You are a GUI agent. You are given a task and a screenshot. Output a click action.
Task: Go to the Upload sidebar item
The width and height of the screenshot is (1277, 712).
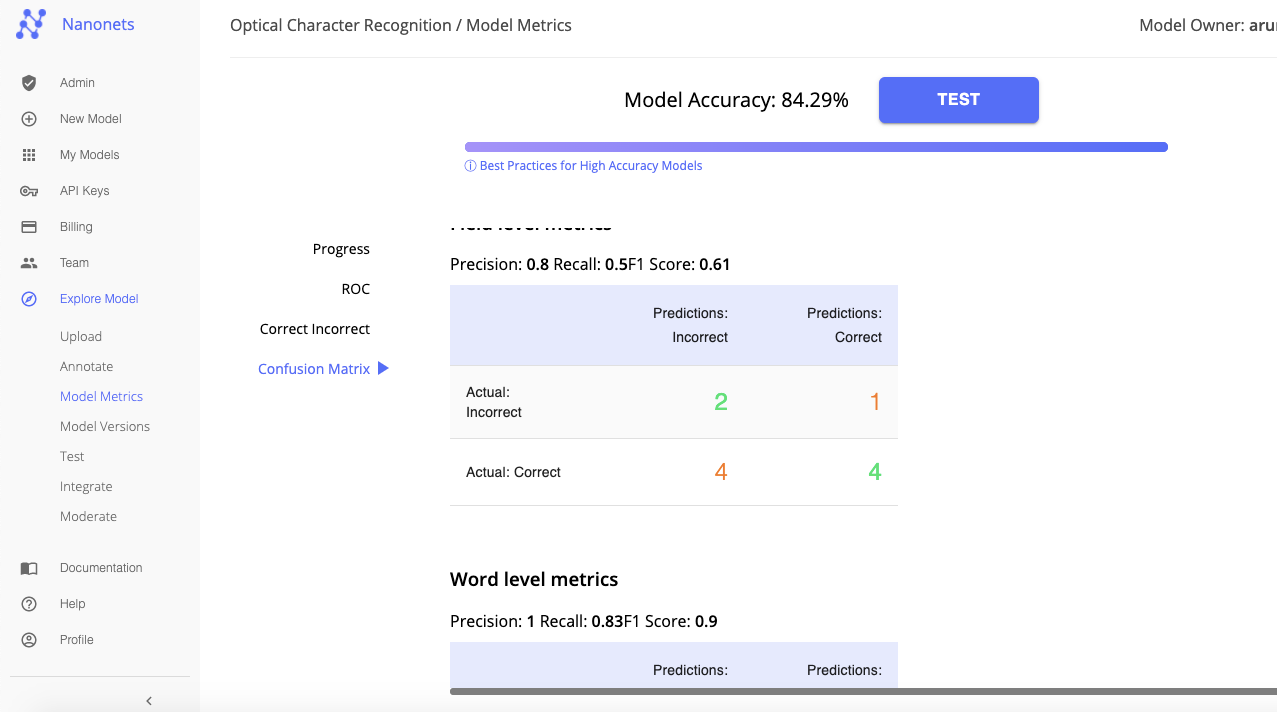(x=81, y=336)
